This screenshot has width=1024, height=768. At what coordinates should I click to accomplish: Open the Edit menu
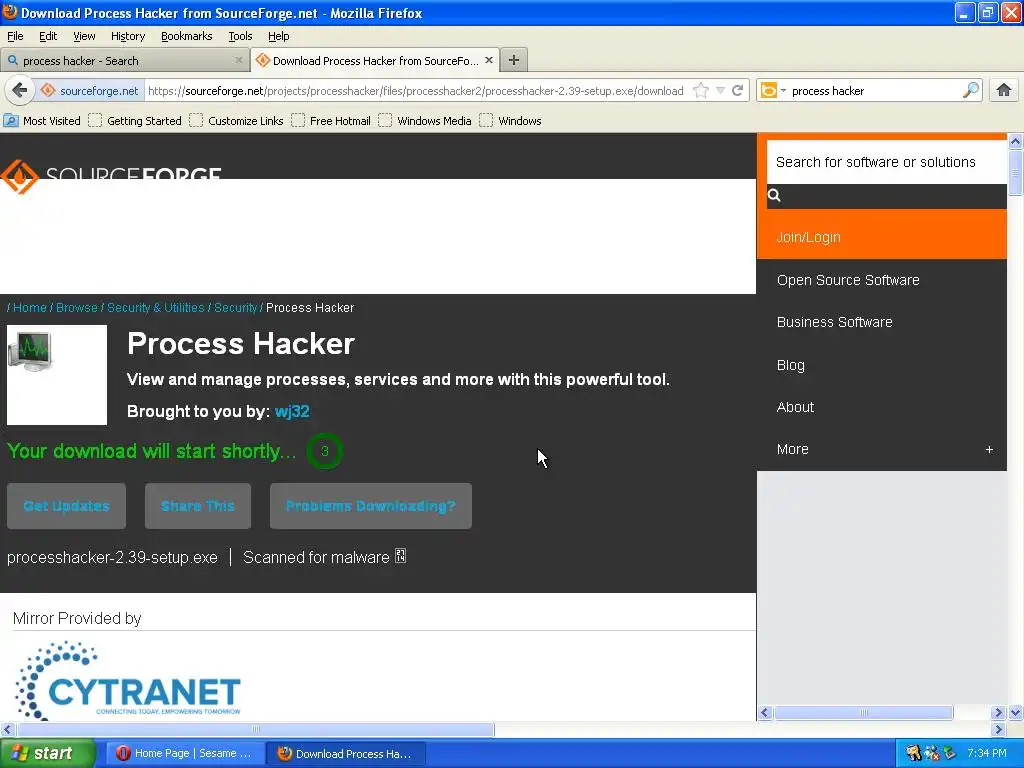tap(48, 36)
